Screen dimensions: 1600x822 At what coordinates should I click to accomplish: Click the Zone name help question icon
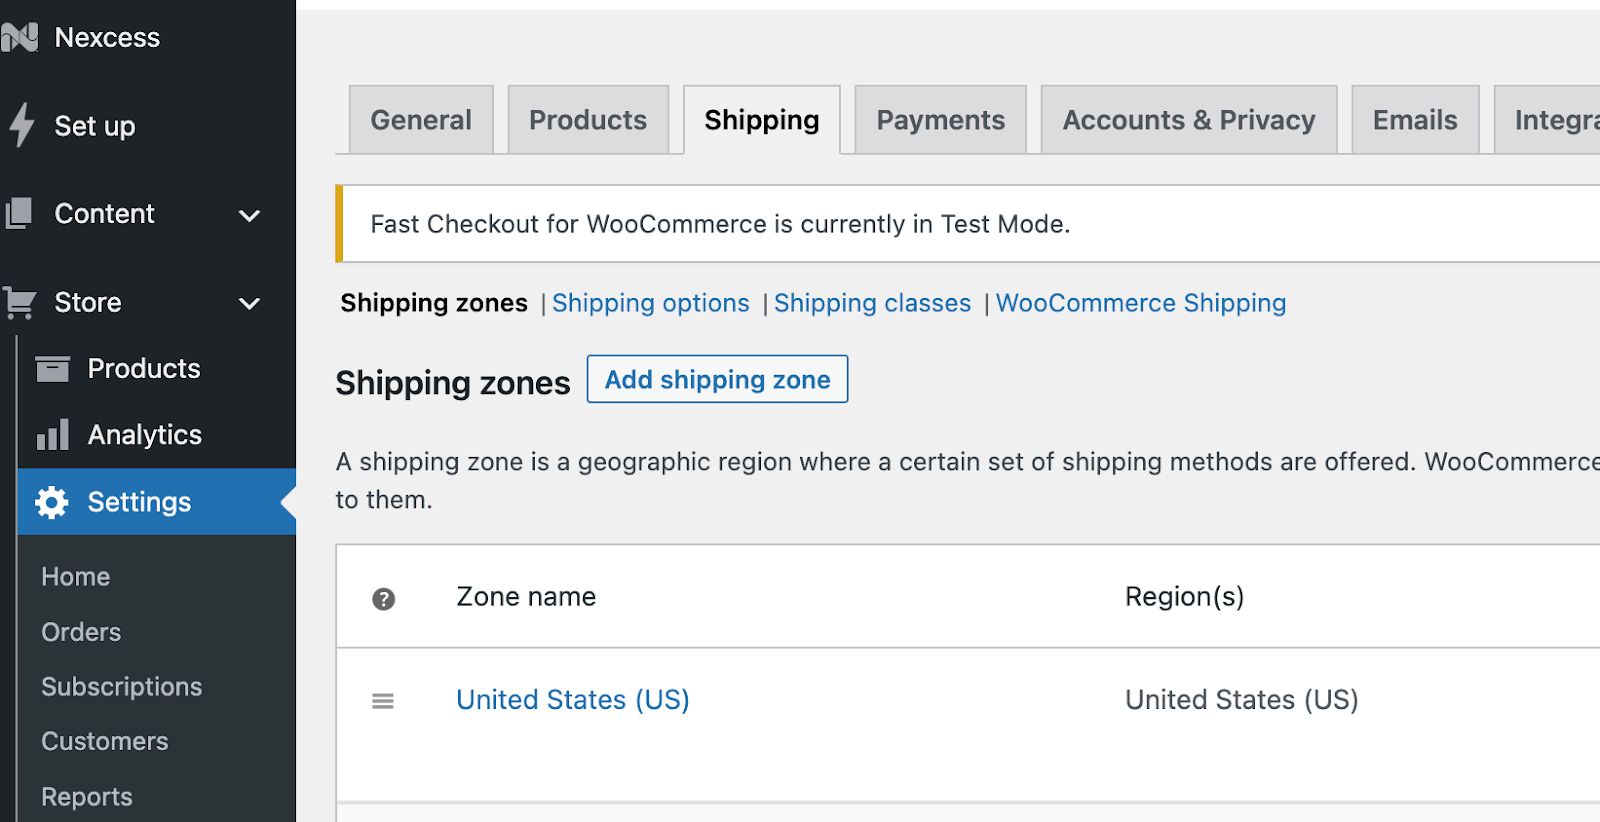click(x=383, y=599)
